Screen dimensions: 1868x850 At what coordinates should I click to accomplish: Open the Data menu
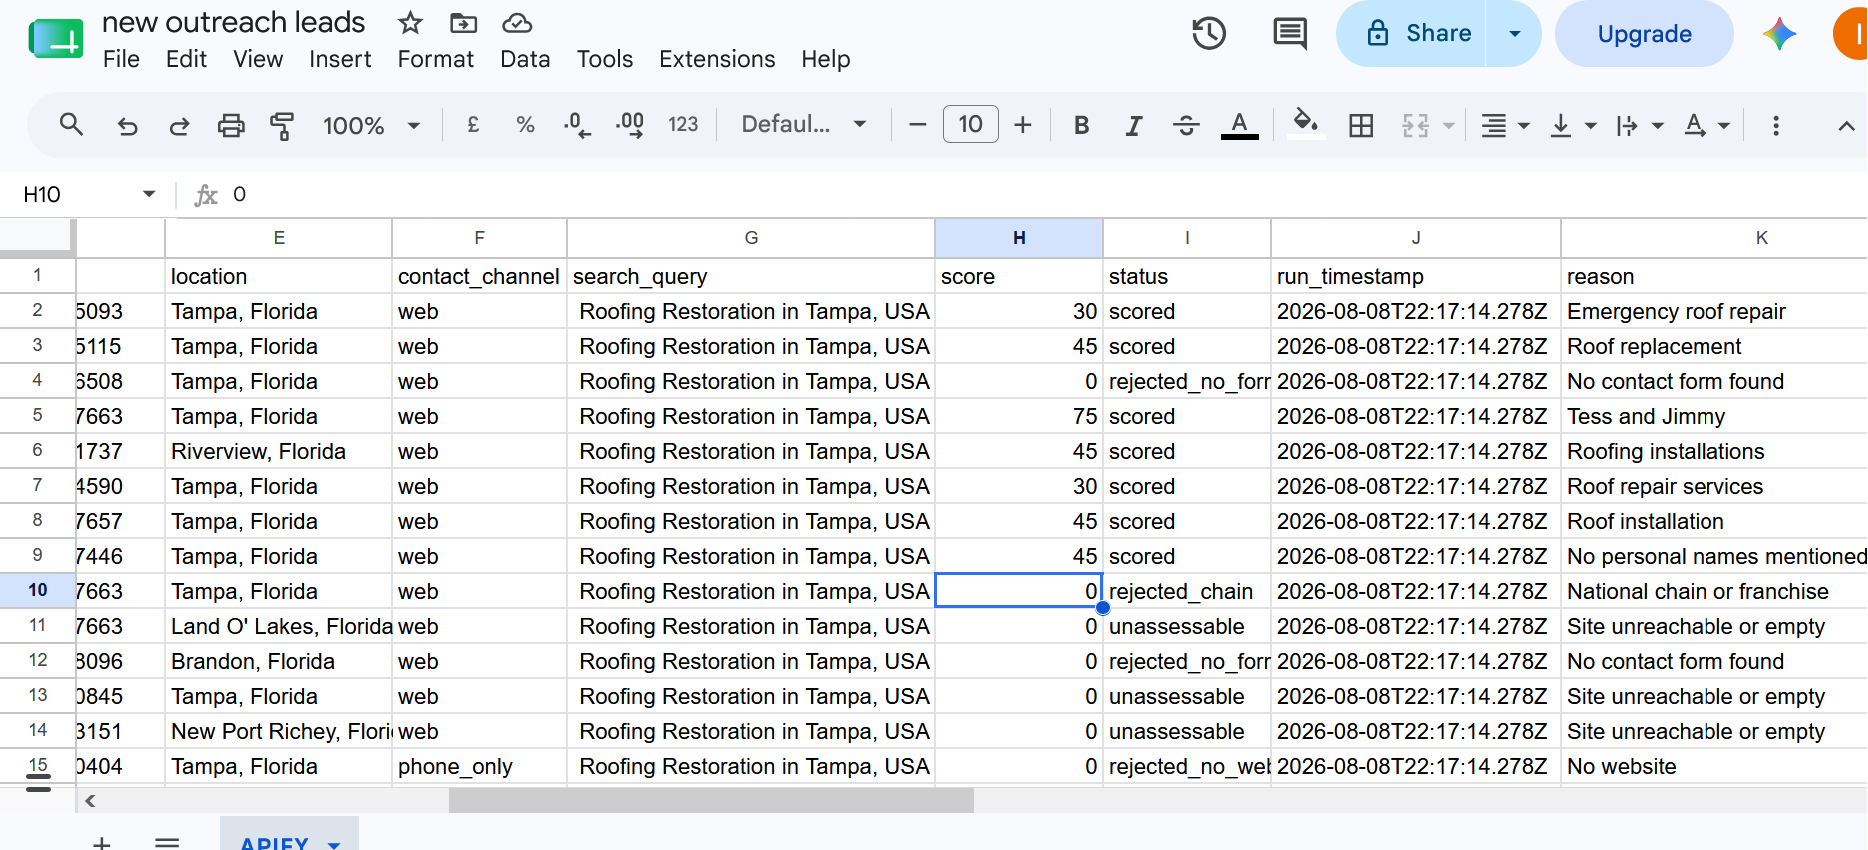click(525, 59)
